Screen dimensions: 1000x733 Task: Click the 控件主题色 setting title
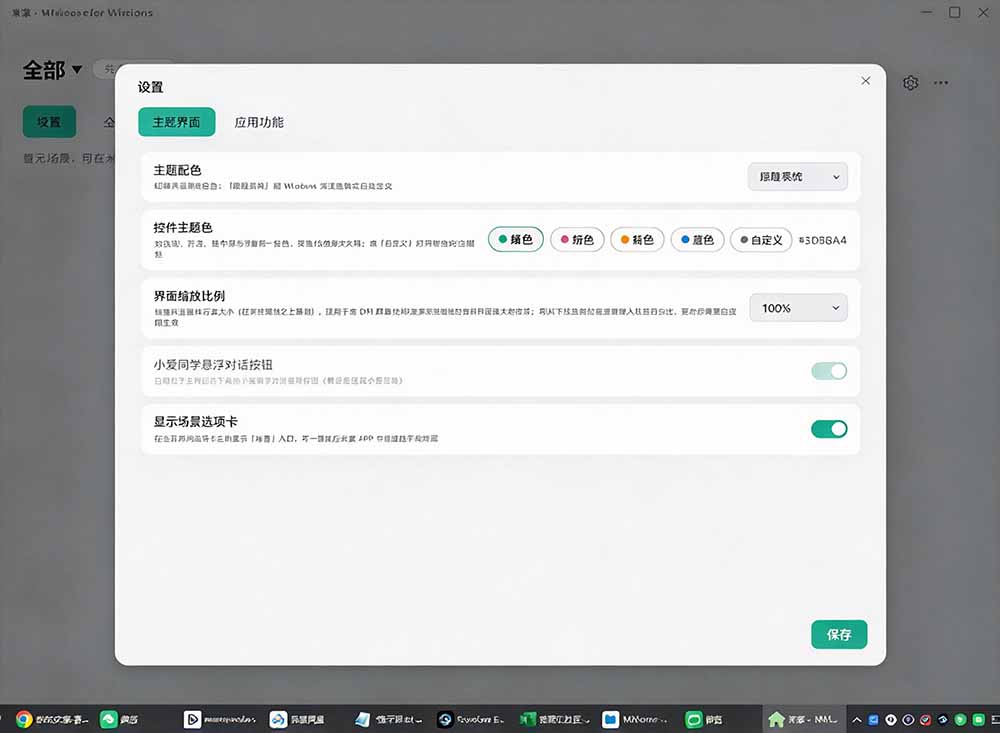click(183, 228)
